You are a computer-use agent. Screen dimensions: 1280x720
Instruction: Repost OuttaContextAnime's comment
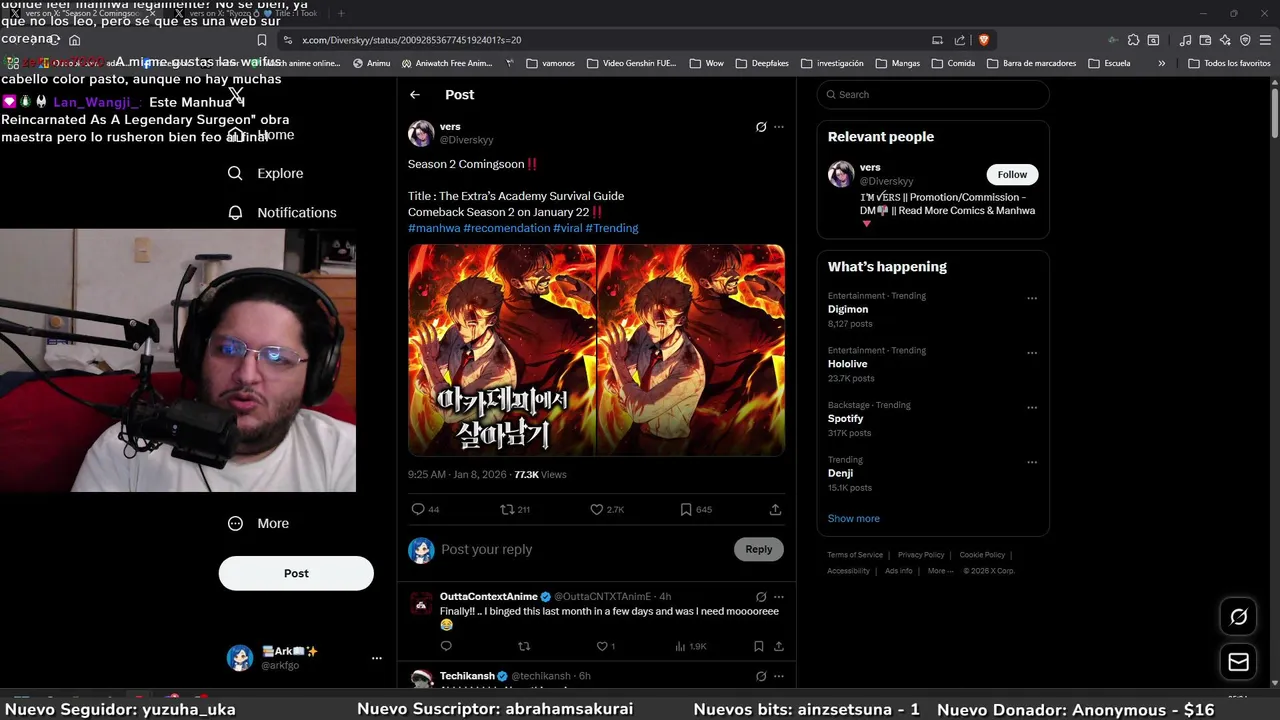click(x=524, y=647)
